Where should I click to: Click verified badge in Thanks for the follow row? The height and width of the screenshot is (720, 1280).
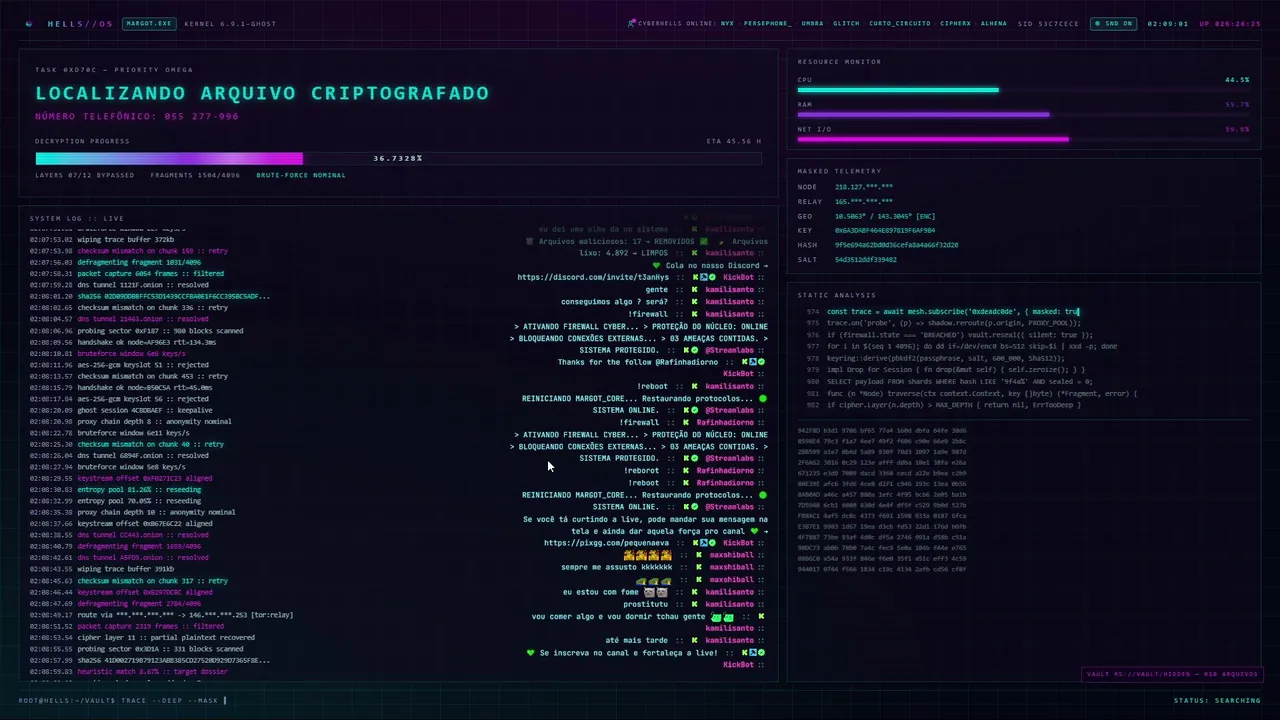(x=760, y=362)
